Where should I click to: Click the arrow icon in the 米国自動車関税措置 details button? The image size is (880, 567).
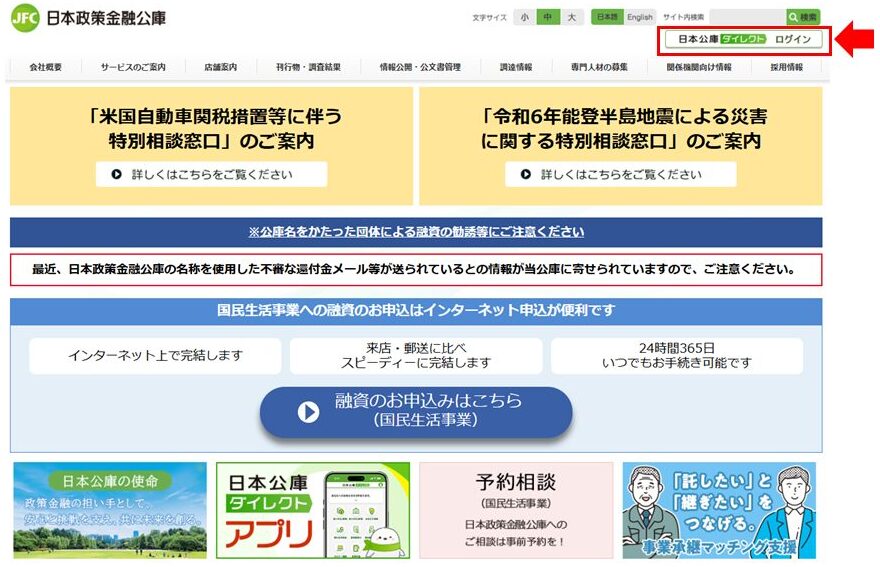[x=116, y=174]
